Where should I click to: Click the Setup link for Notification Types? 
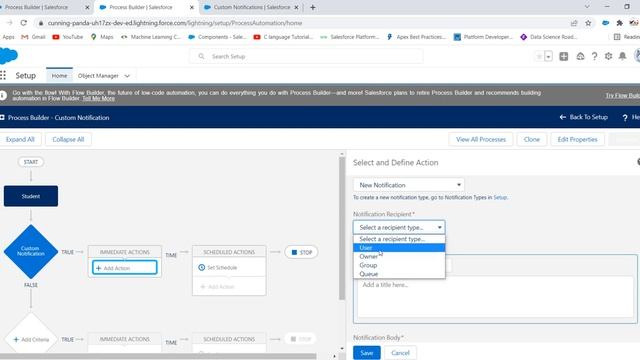coord(500,197)
